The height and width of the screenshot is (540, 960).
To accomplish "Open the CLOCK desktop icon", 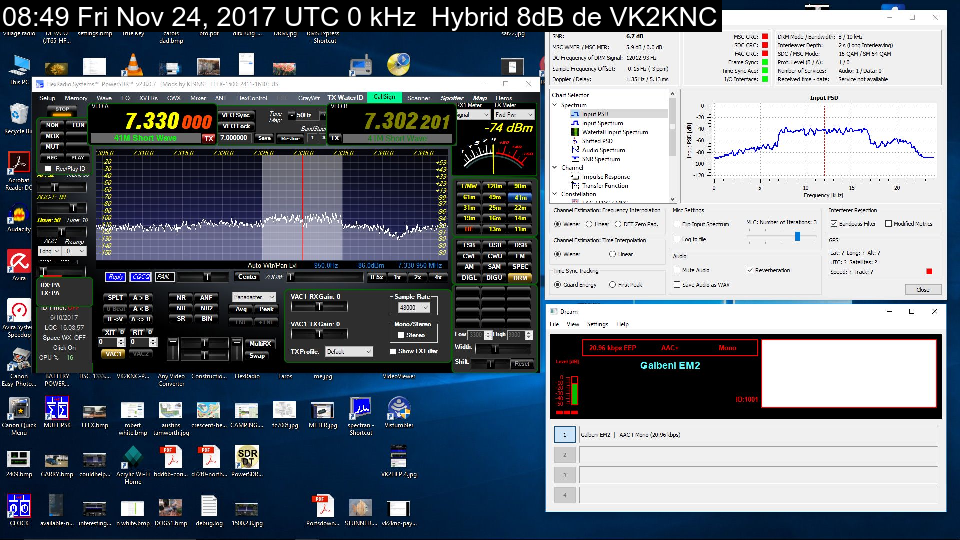I will click(x=18, y=510).
